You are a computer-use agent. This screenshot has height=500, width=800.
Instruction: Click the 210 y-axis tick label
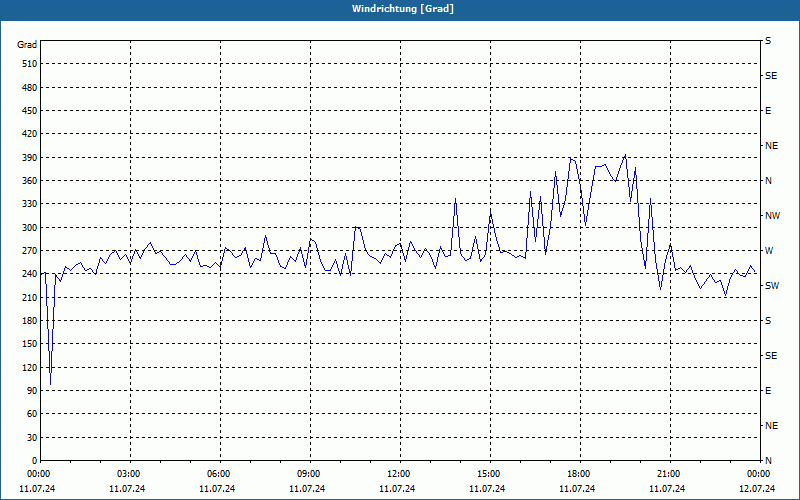(x=29, y=297)
